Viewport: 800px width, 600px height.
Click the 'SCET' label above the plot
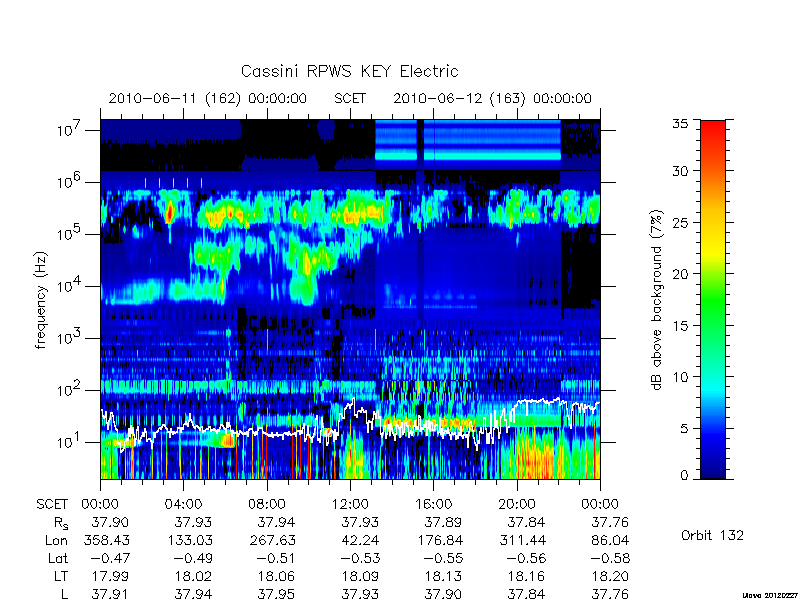click(x=350, y=98)
